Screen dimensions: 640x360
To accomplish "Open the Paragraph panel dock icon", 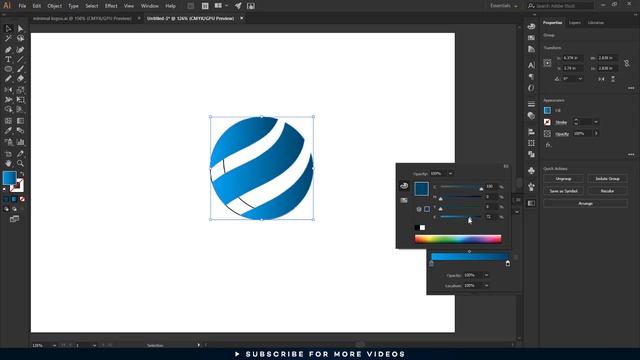I will [531, 76].
